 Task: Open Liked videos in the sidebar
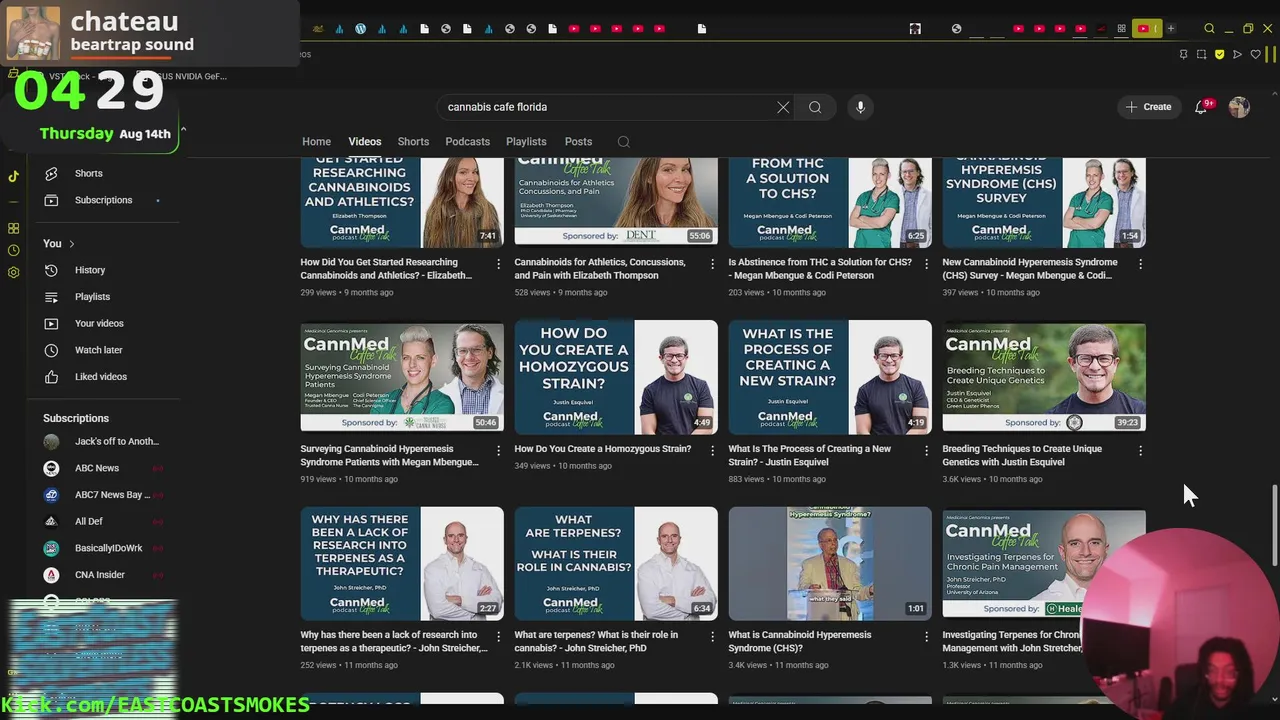100,377
